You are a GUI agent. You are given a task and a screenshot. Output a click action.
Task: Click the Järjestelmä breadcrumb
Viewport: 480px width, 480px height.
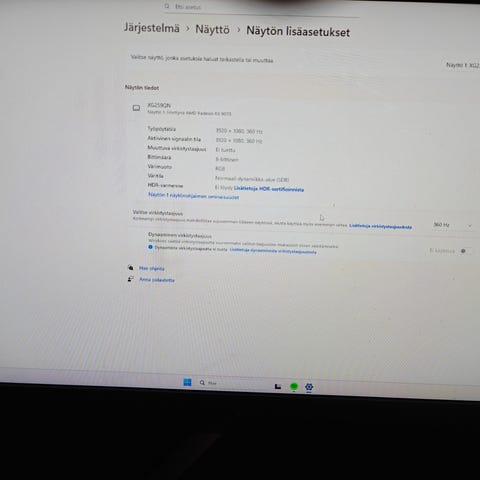click(152, 28)
